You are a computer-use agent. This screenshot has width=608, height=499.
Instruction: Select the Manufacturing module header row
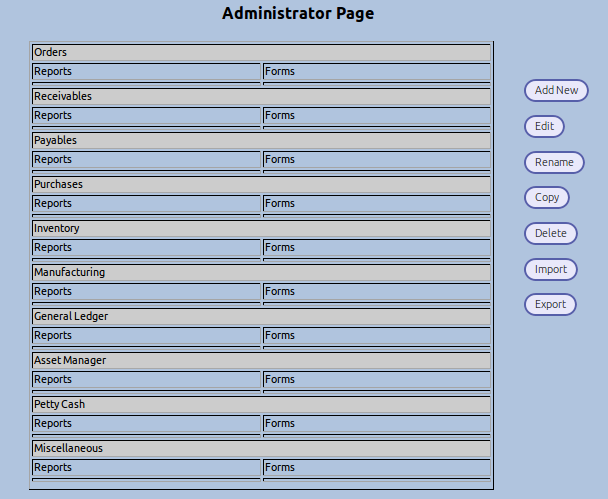pos(261,272)
